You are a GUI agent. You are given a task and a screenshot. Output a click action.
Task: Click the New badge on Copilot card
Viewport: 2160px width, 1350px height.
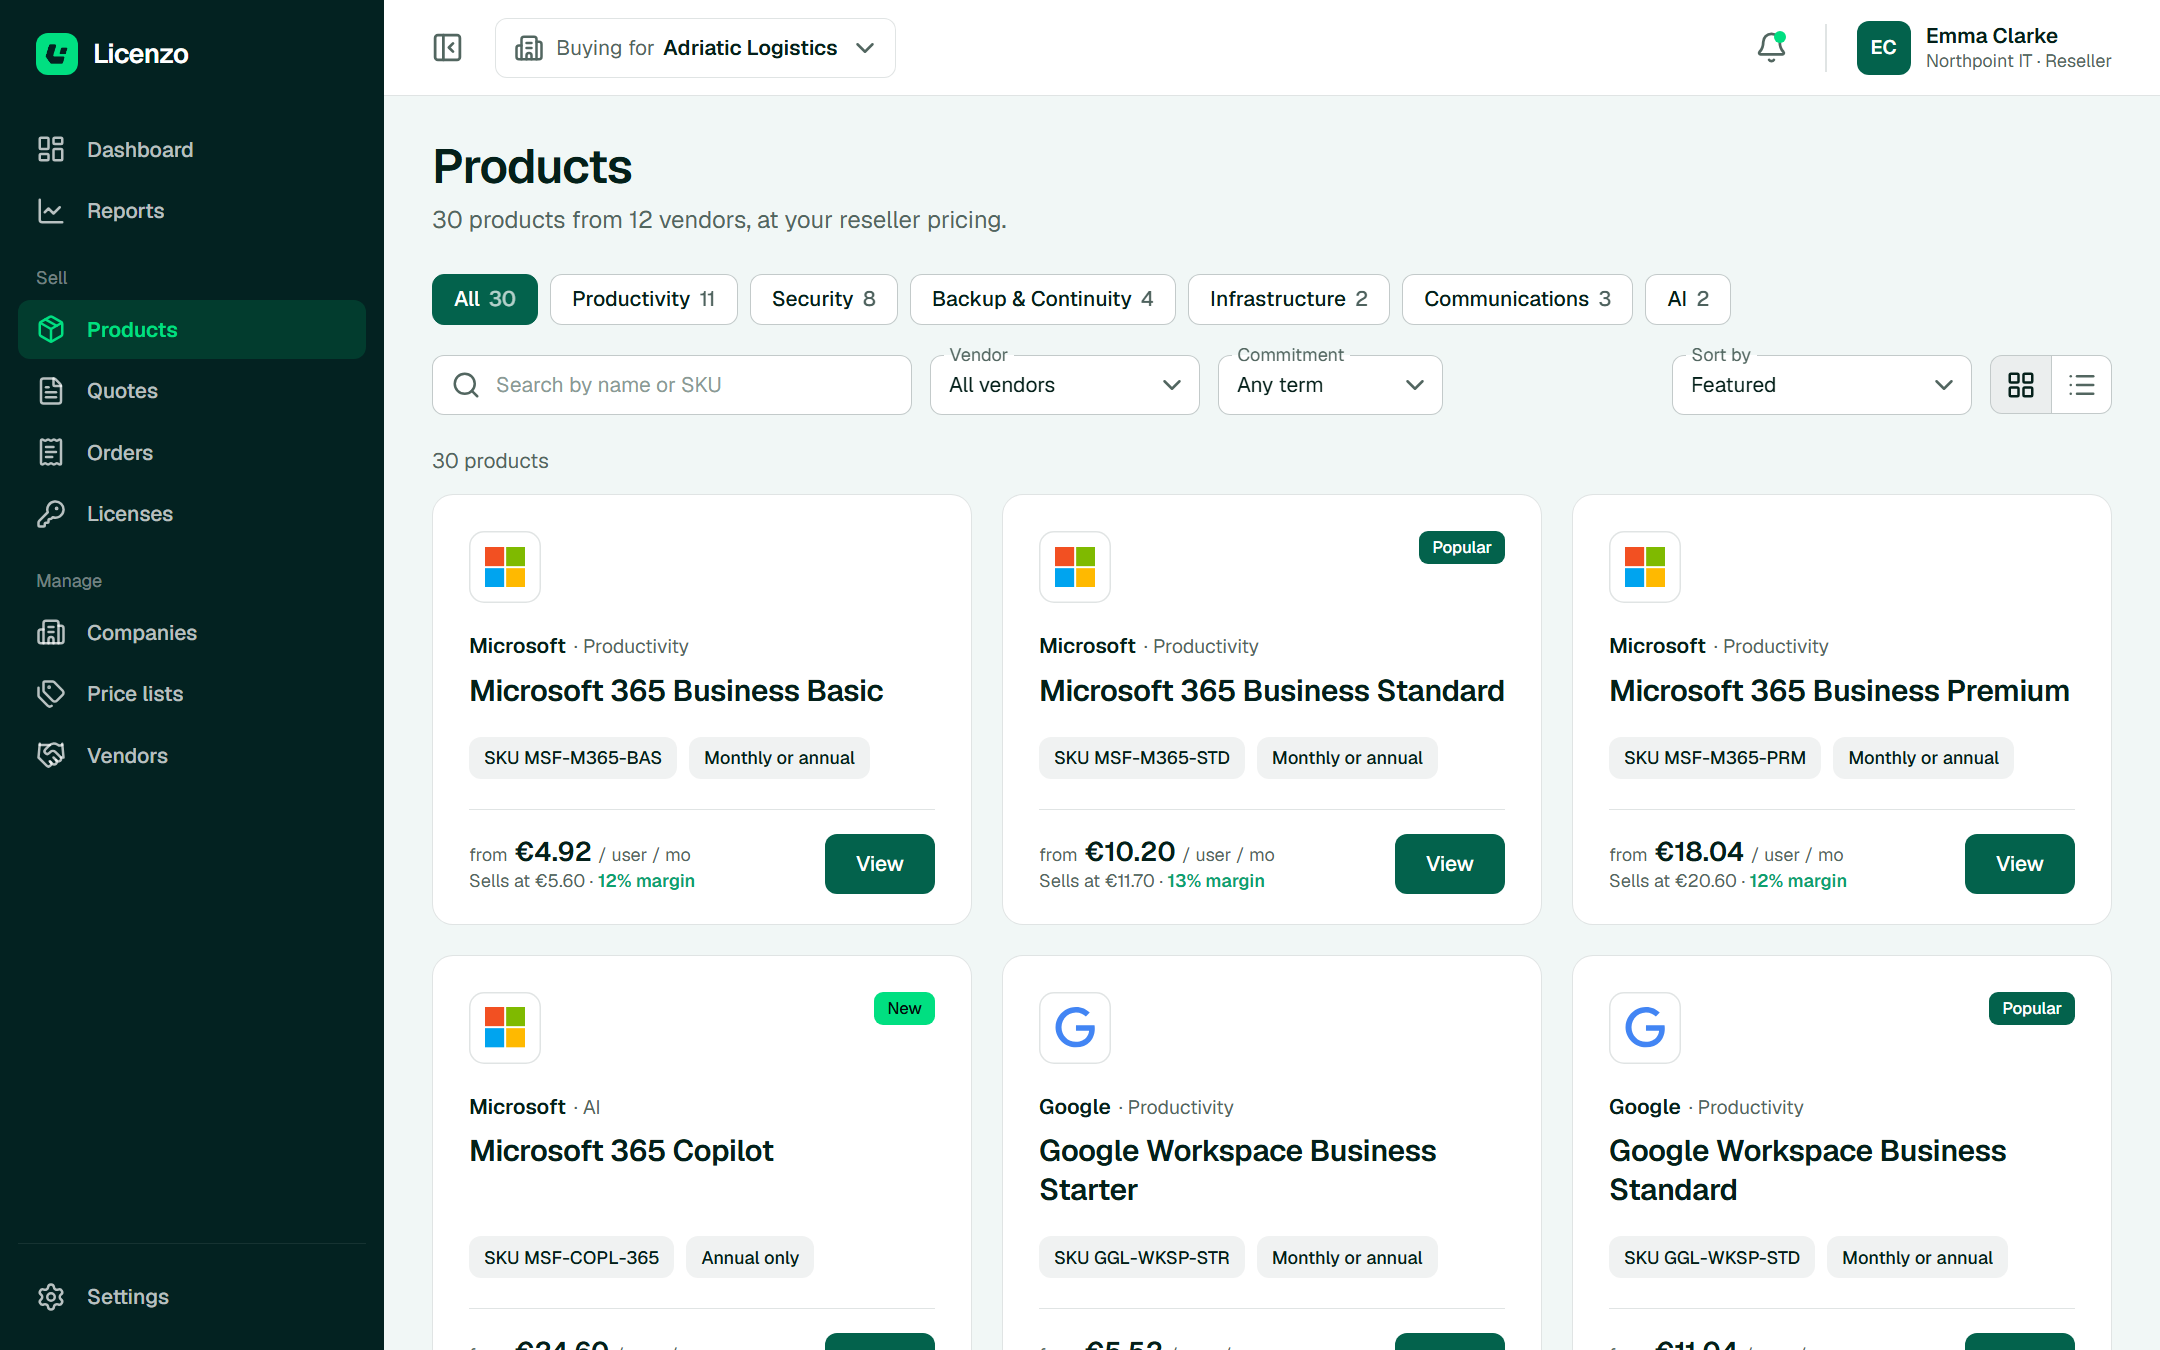(x=904, y=1009)
